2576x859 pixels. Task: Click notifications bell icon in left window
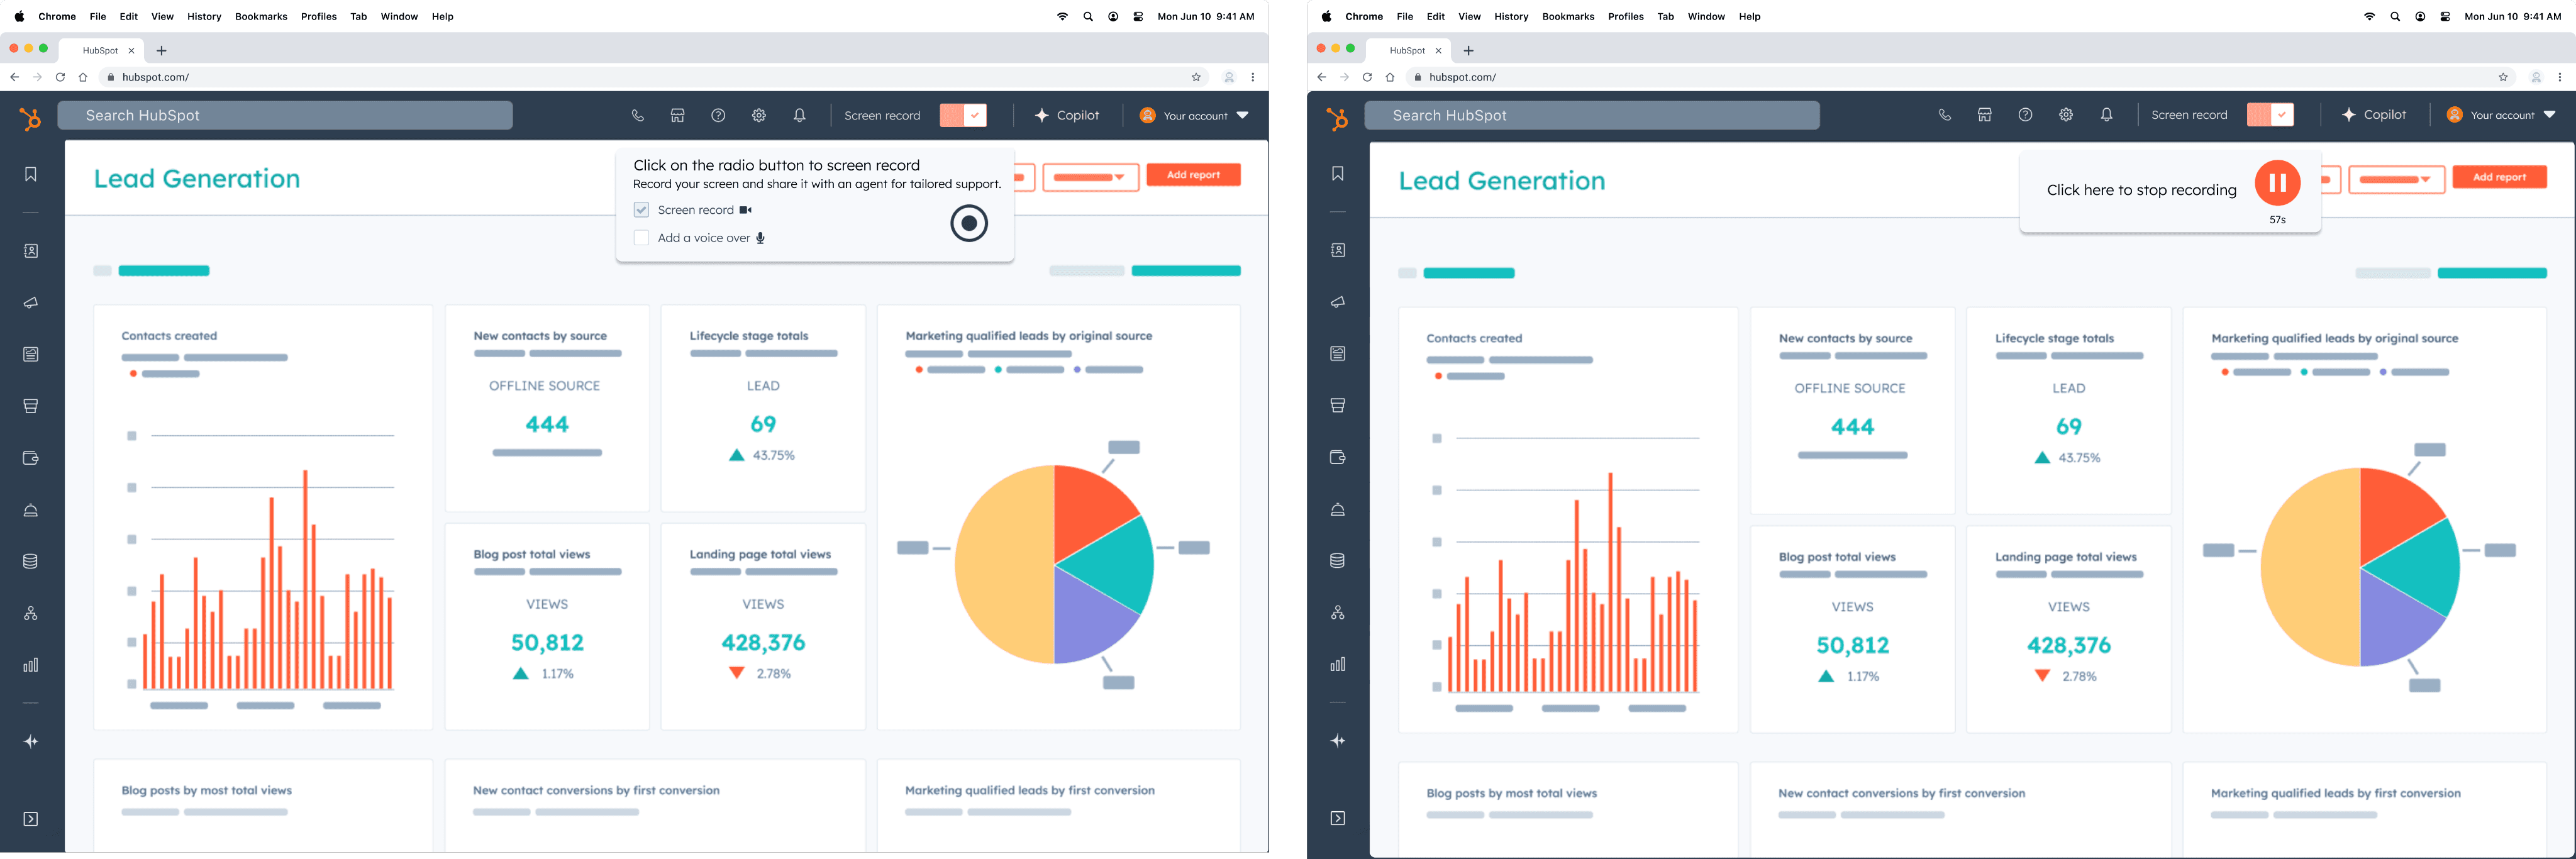[799, 115]
